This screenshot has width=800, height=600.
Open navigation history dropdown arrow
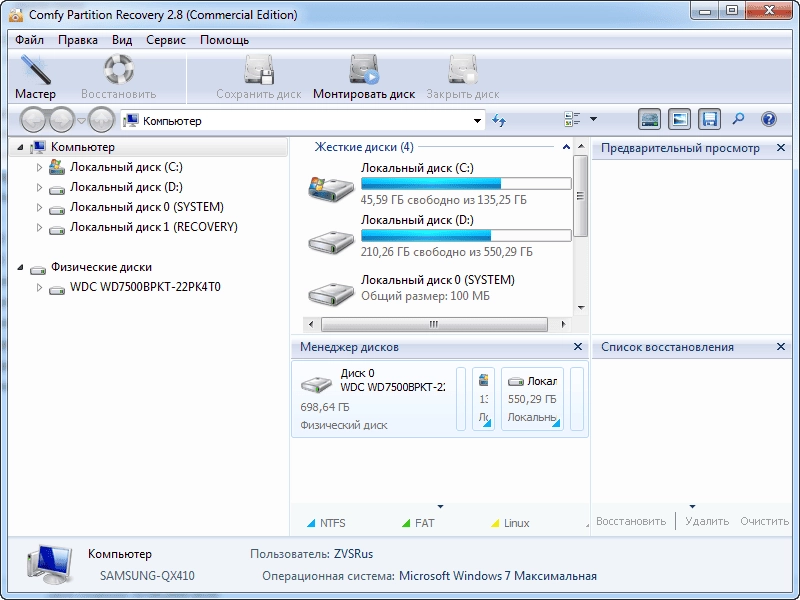point(81,120)
